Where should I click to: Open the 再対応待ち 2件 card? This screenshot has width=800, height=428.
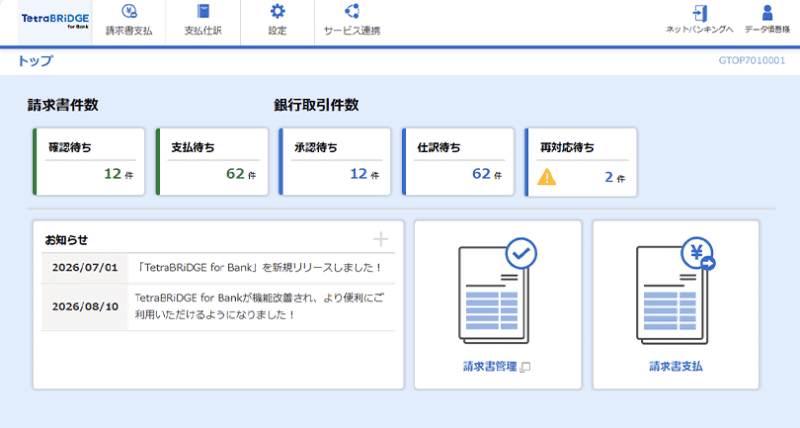581,162
